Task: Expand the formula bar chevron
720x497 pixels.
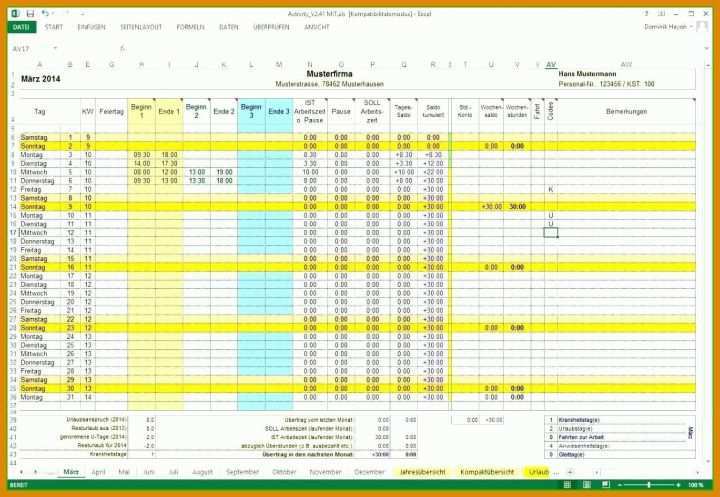Action: 706,48
